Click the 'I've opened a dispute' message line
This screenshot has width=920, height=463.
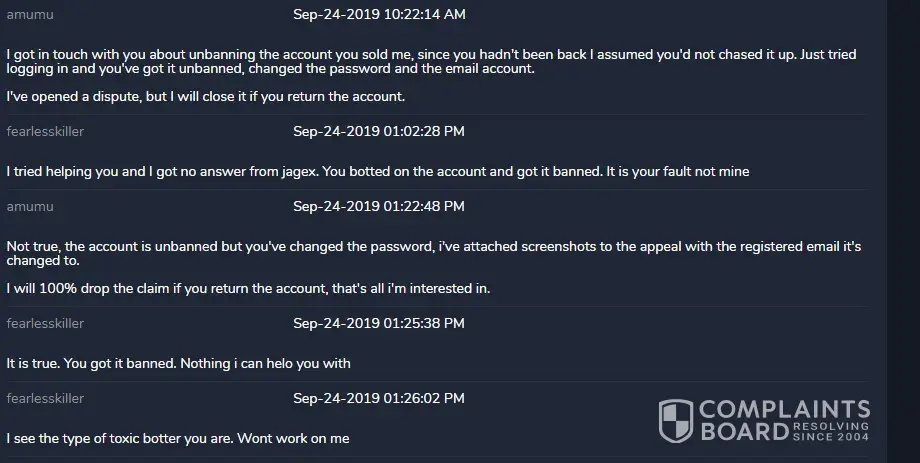pyautogui.click(x=205, y=97)
